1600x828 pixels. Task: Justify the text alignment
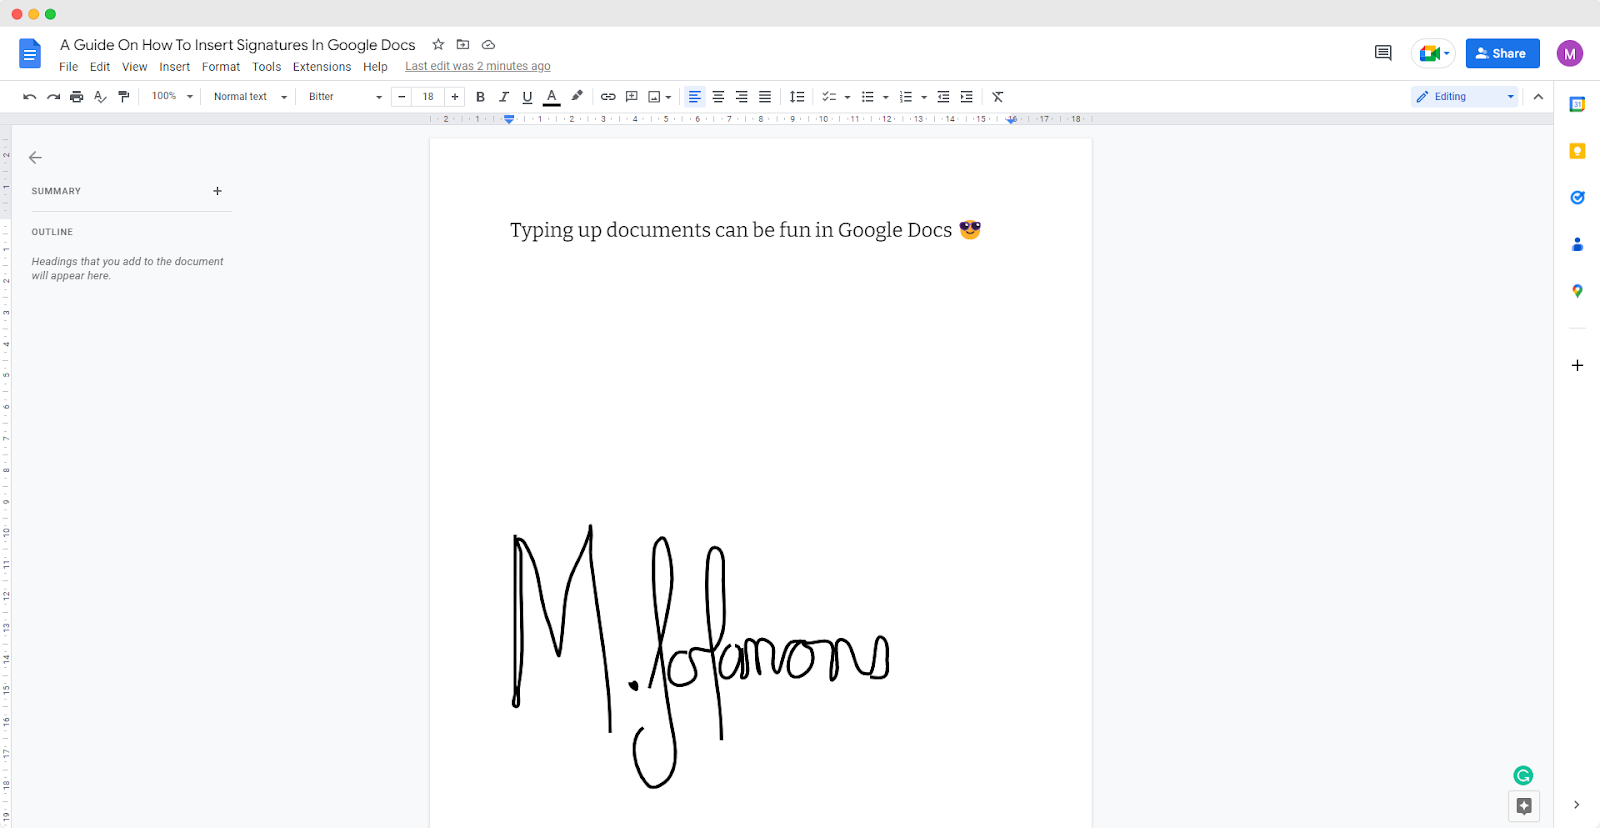tap(765, 97)
